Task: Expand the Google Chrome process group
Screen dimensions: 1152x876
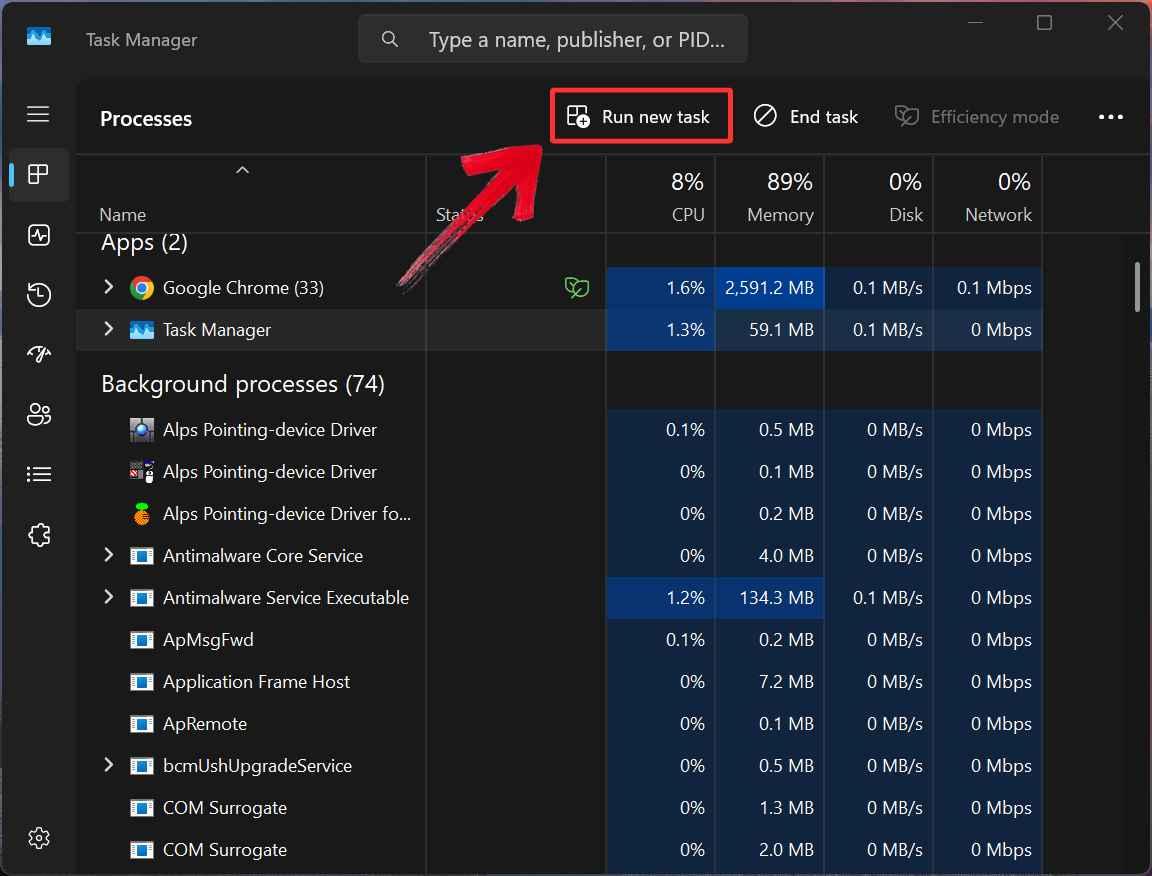Action: pos(108,287)
